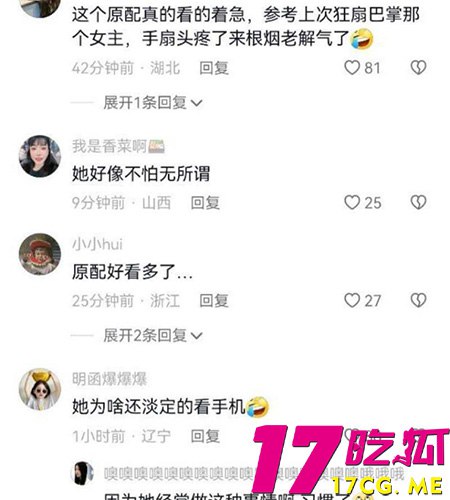
Task: Open 明函爆爆爆's avatar picture
Action: coord(40,389)
